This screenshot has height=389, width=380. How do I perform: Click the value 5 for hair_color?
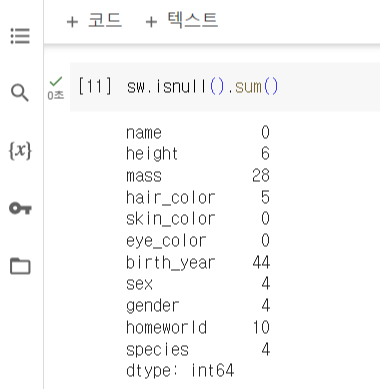click(x=265, y=197)
